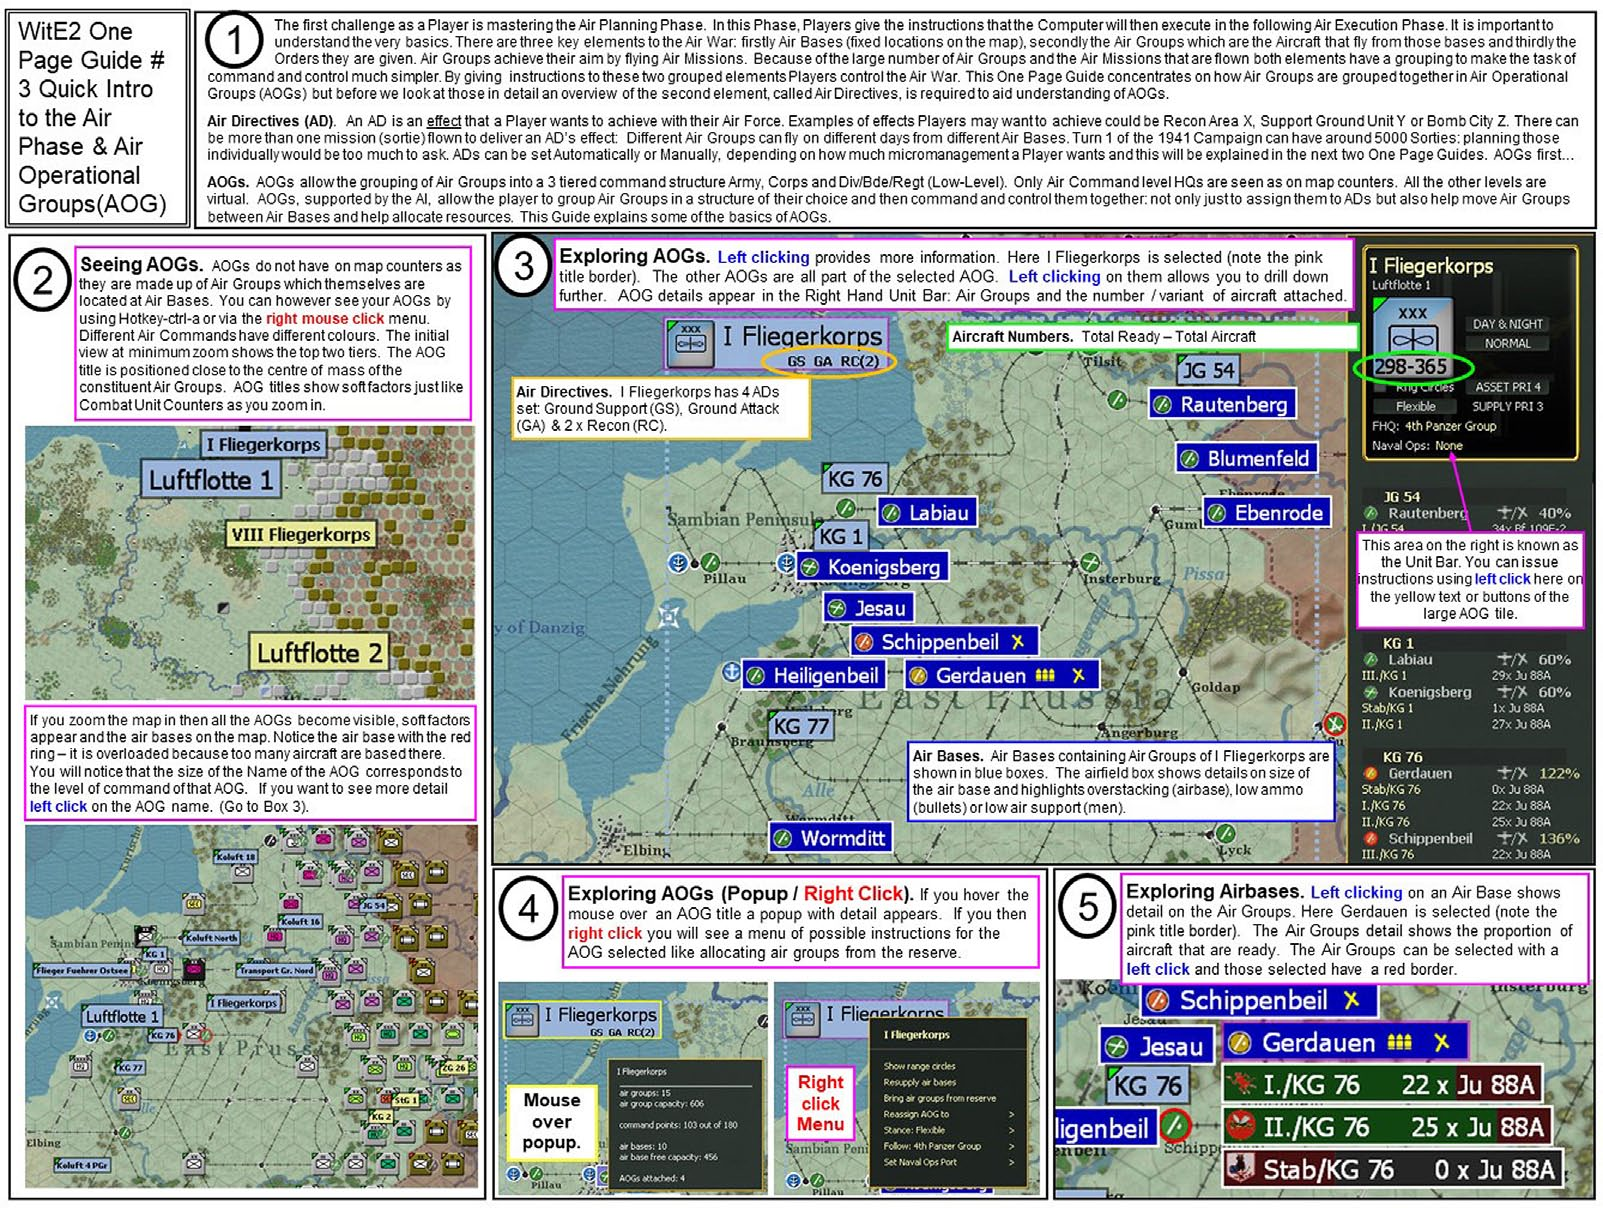Click the Rautenberg air base icon on map
The width and height of the screenshot is (1603, 1208).
(1162, 405)
